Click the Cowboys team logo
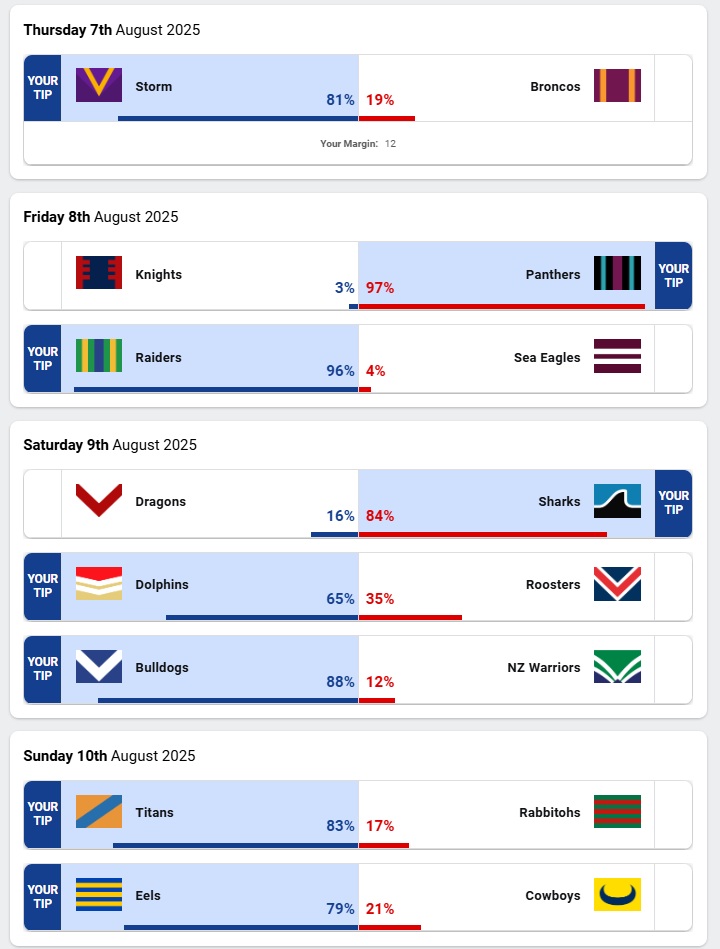This screenshot has width=720, height=949. tap(617, 895)
